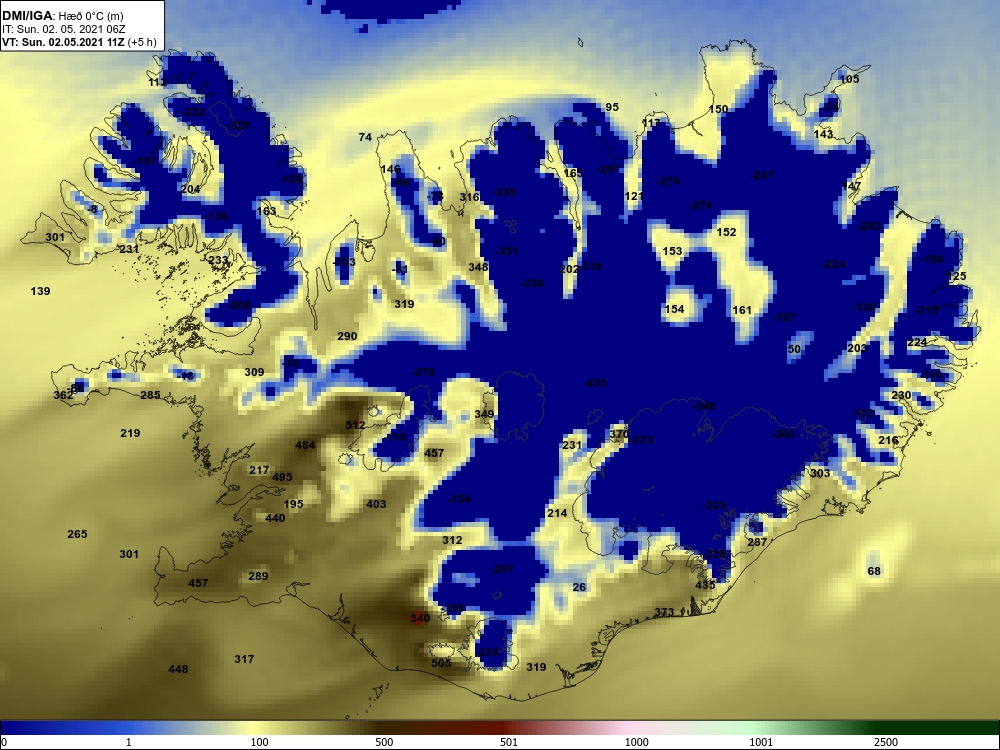Click the 312 value label
The image size is (1000, 750).
pos(452,540)
